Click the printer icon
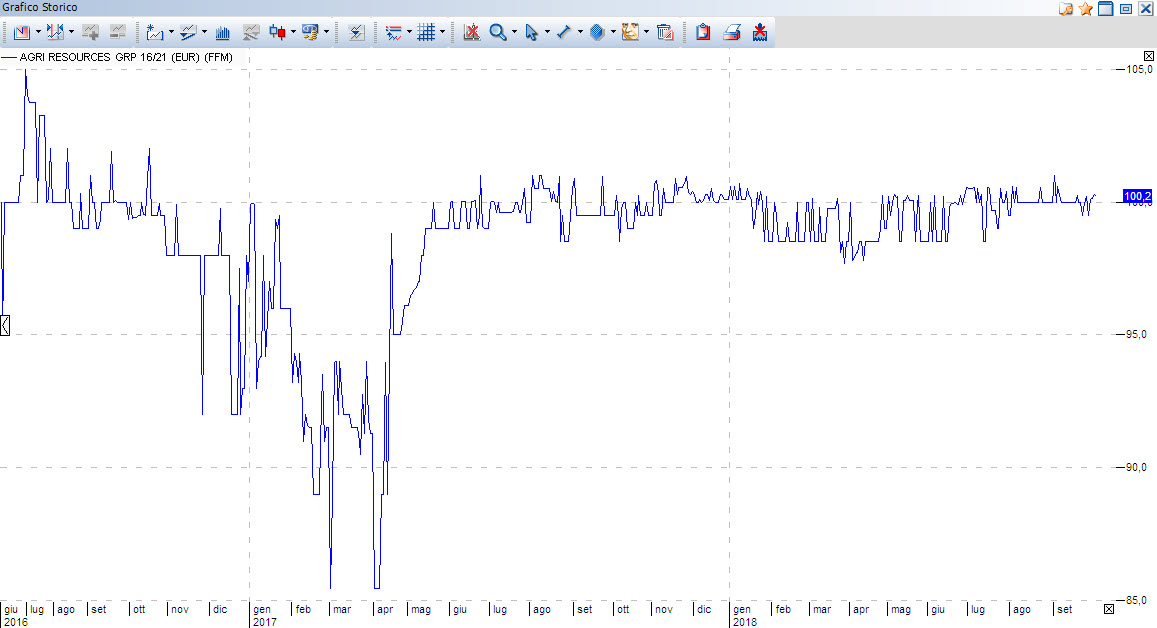1157x628 pixels. [x=731, y=32]
